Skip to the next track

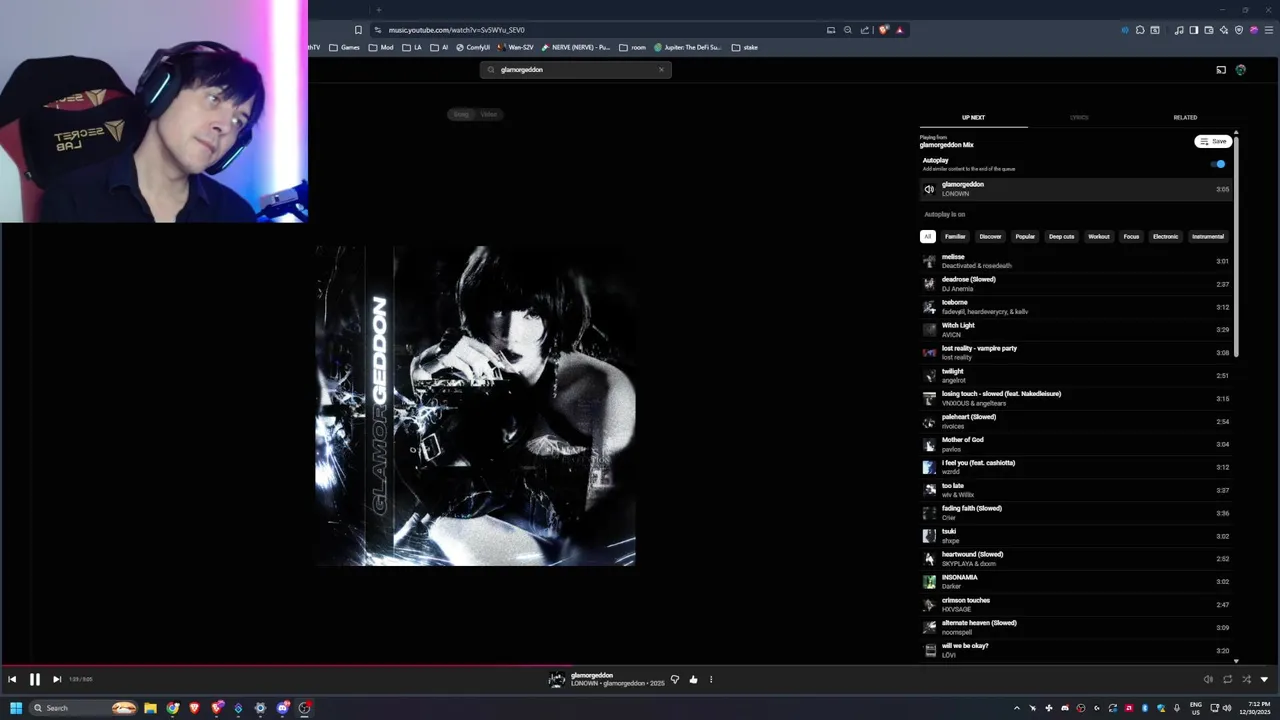click(57, 679)
